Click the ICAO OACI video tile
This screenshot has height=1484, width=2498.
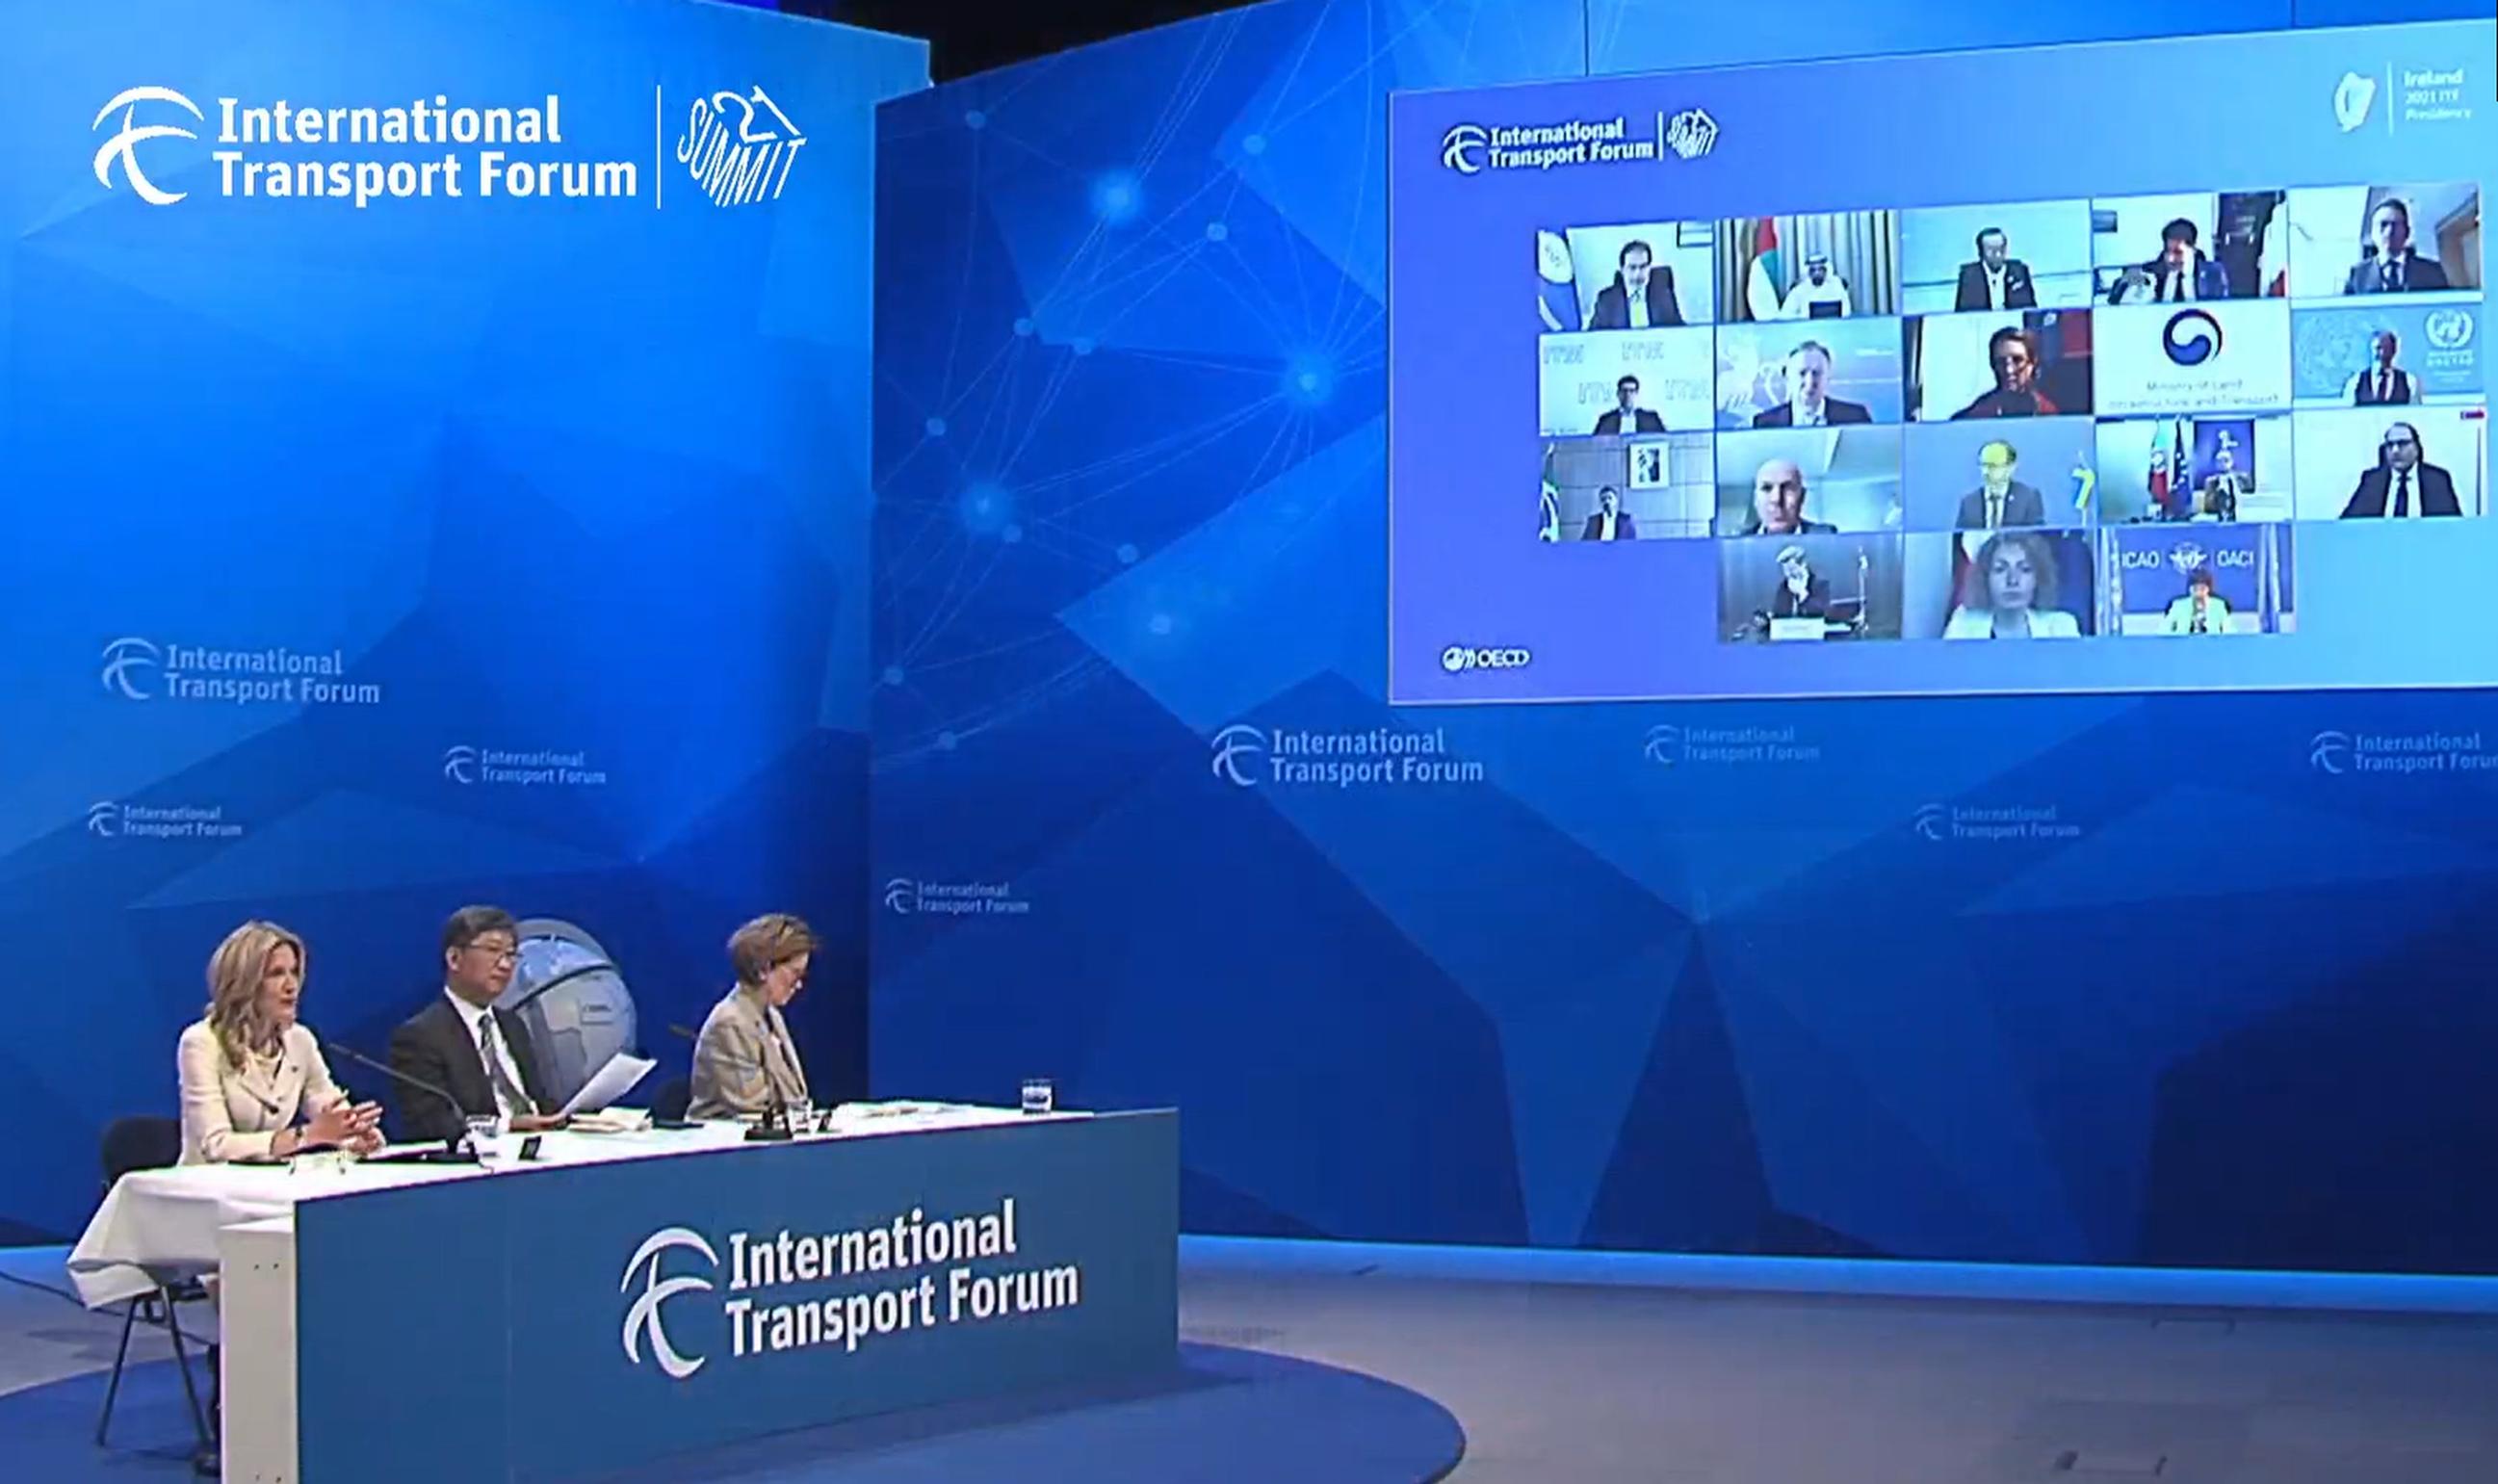point(2195,579)
